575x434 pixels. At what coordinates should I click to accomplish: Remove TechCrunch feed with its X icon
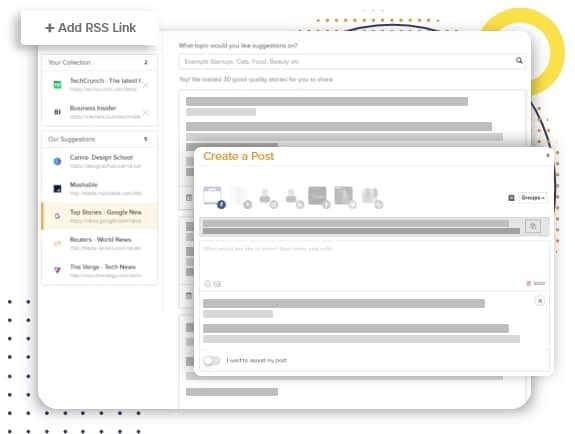(146, 85)
